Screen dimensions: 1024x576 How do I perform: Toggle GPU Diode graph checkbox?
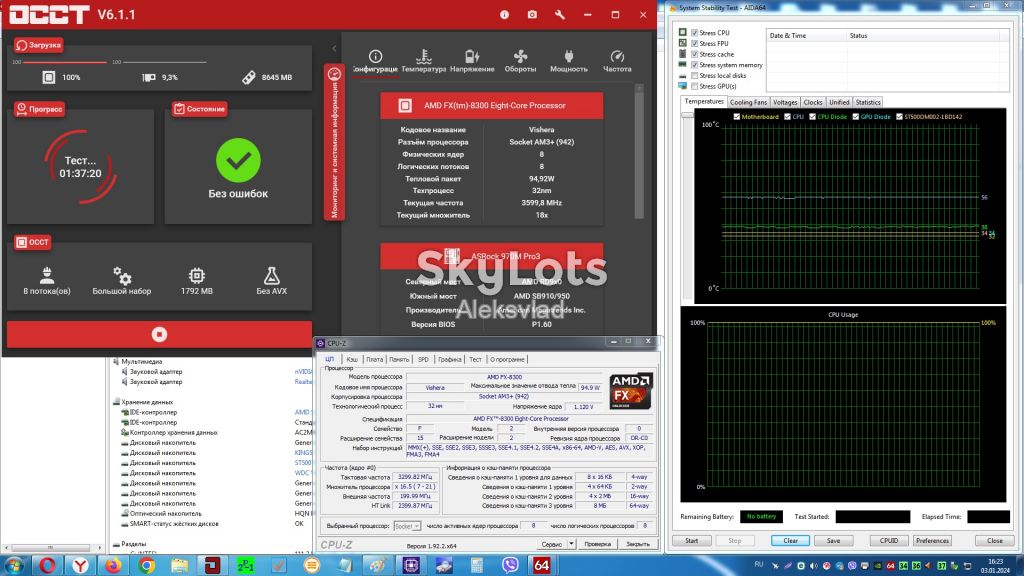[x=856, y=117]
